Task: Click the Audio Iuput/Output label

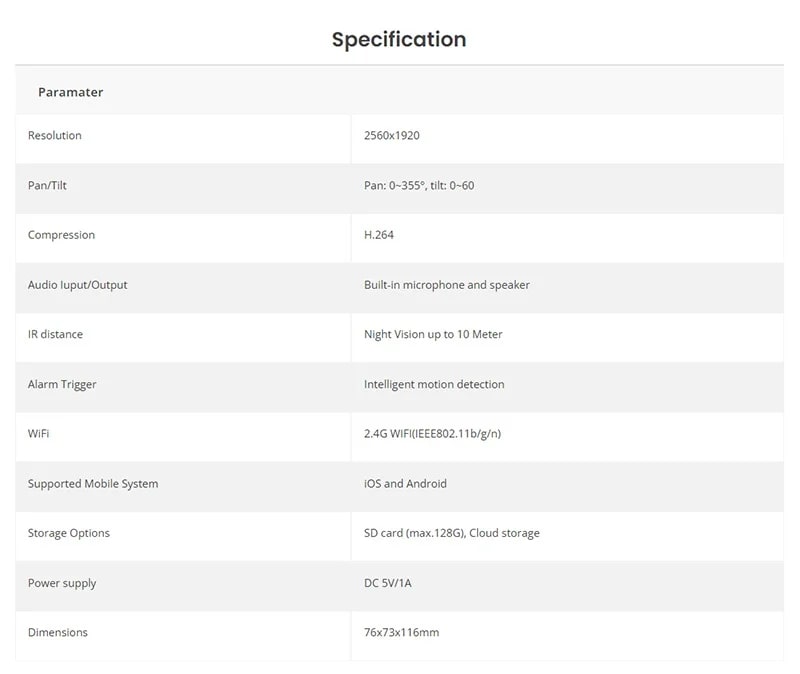Action: [78, 285]
